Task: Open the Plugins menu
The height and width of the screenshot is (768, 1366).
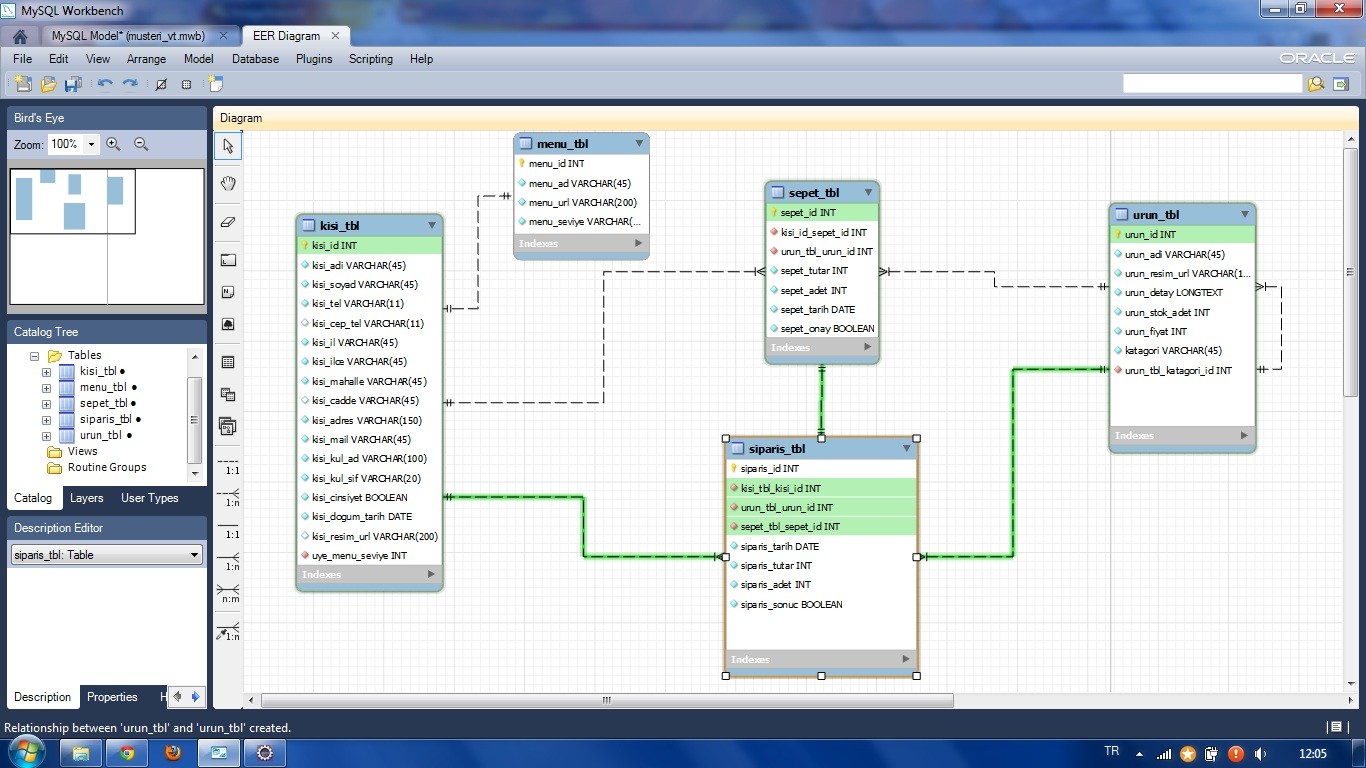Action: coord(314,59)
